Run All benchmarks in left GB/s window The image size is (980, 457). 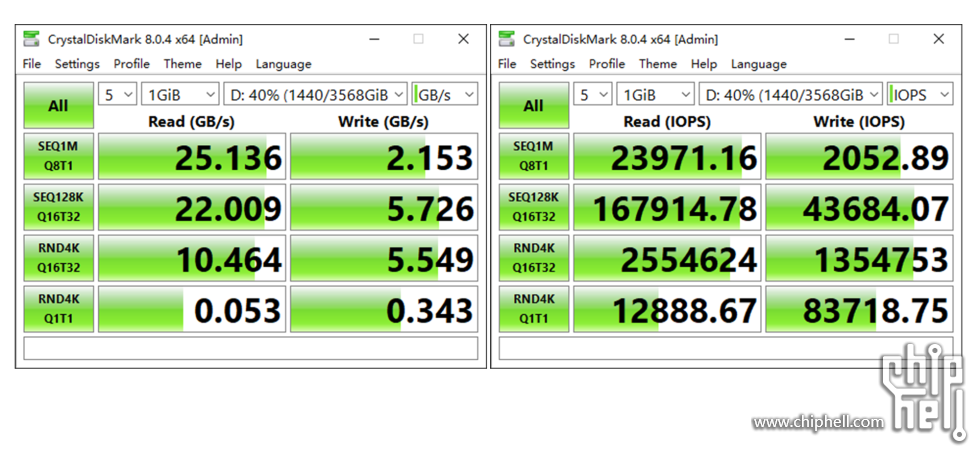click(x=59, y=106)
